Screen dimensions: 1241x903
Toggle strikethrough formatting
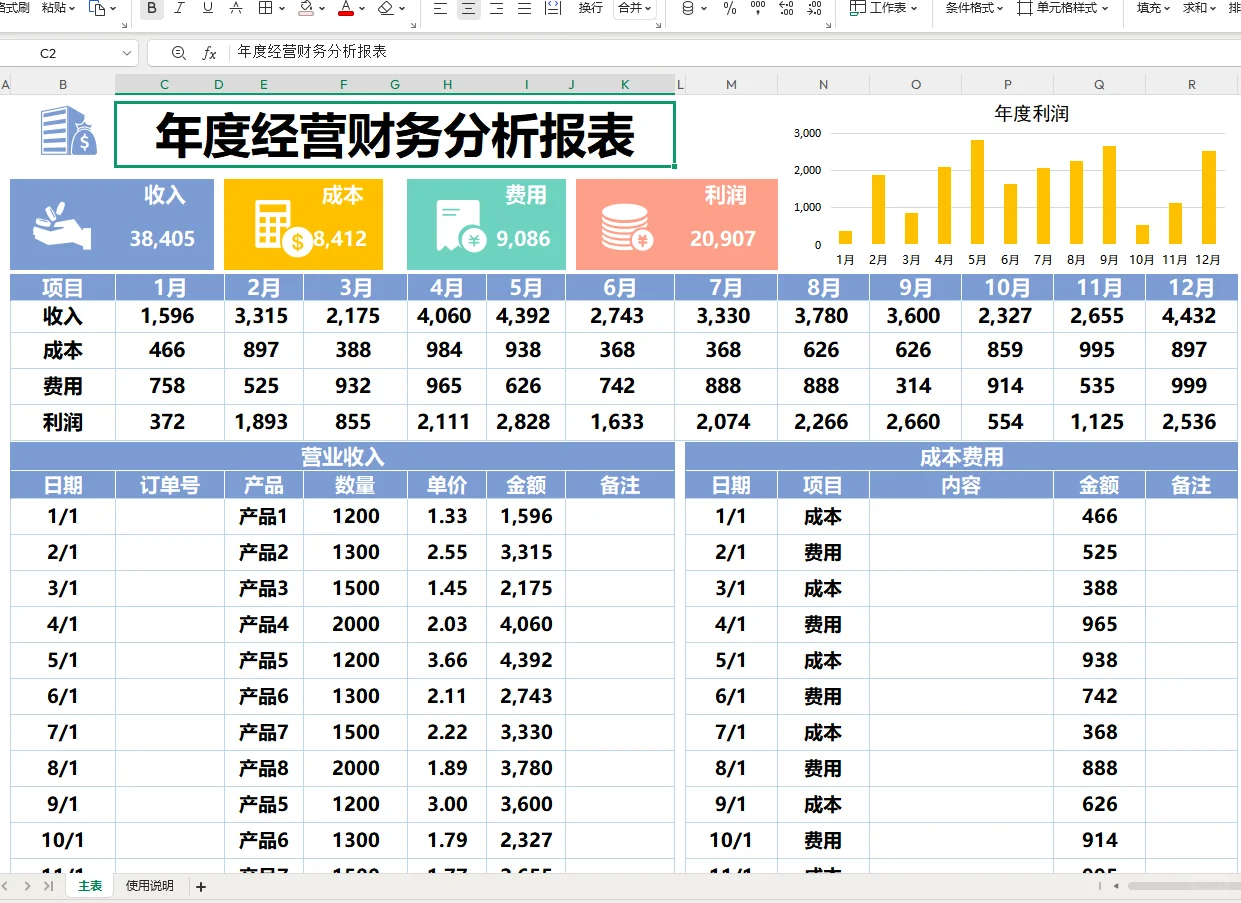coord(235,8)
